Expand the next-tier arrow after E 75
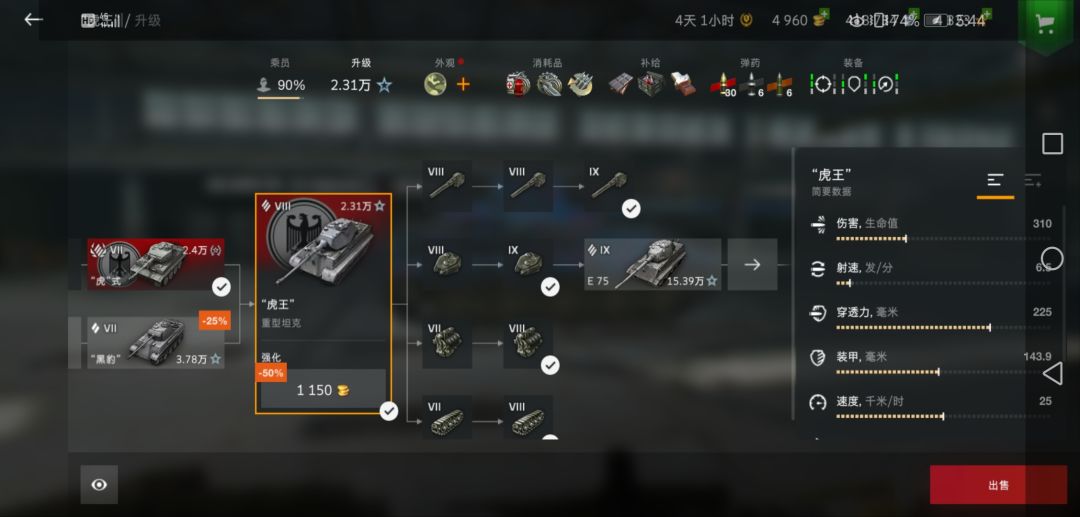1080x517 pixels. [x=752, y=264]
